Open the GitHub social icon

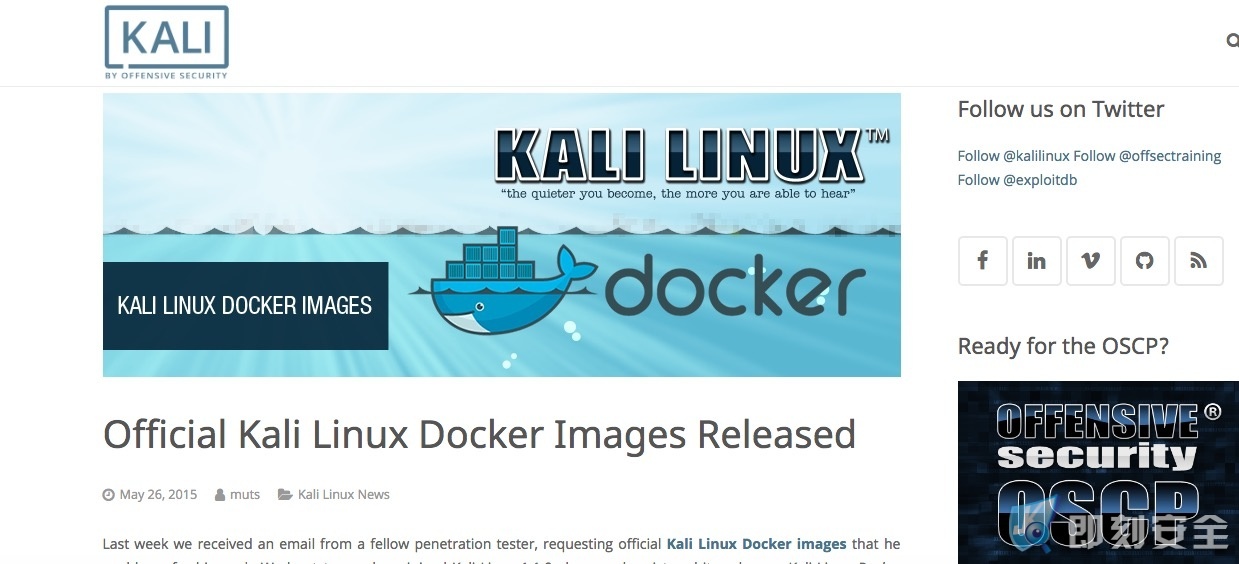click(x=1144, y=261)
